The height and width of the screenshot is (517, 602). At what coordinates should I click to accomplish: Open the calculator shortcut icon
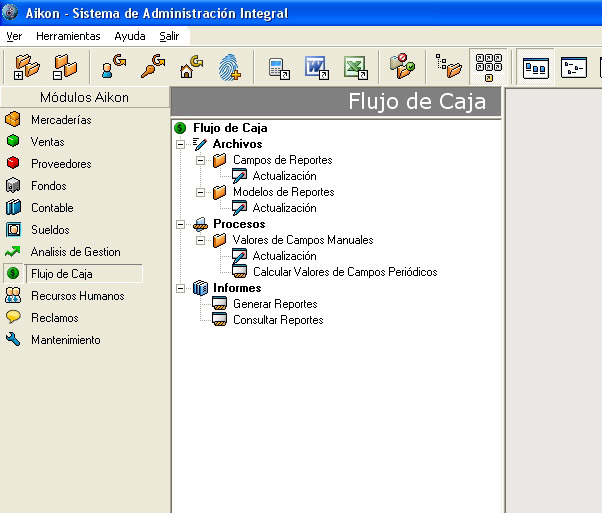(279, 69)
